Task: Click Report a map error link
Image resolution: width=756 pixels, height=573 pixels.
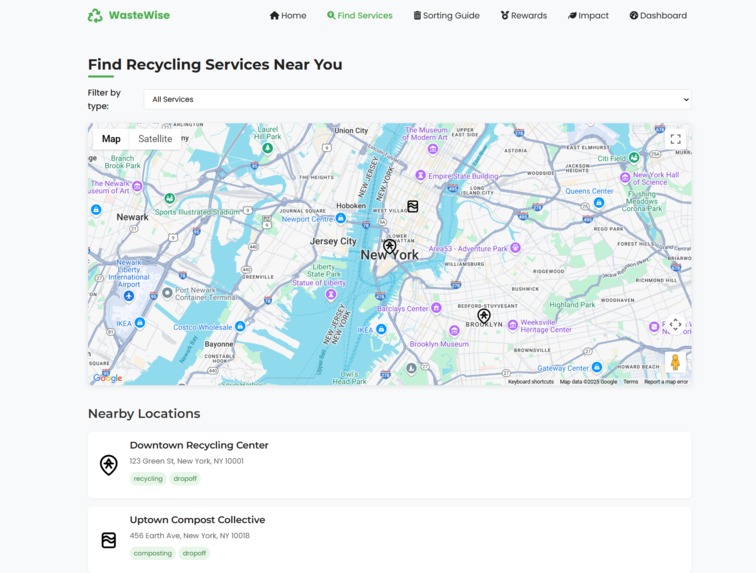Action: 666,382
